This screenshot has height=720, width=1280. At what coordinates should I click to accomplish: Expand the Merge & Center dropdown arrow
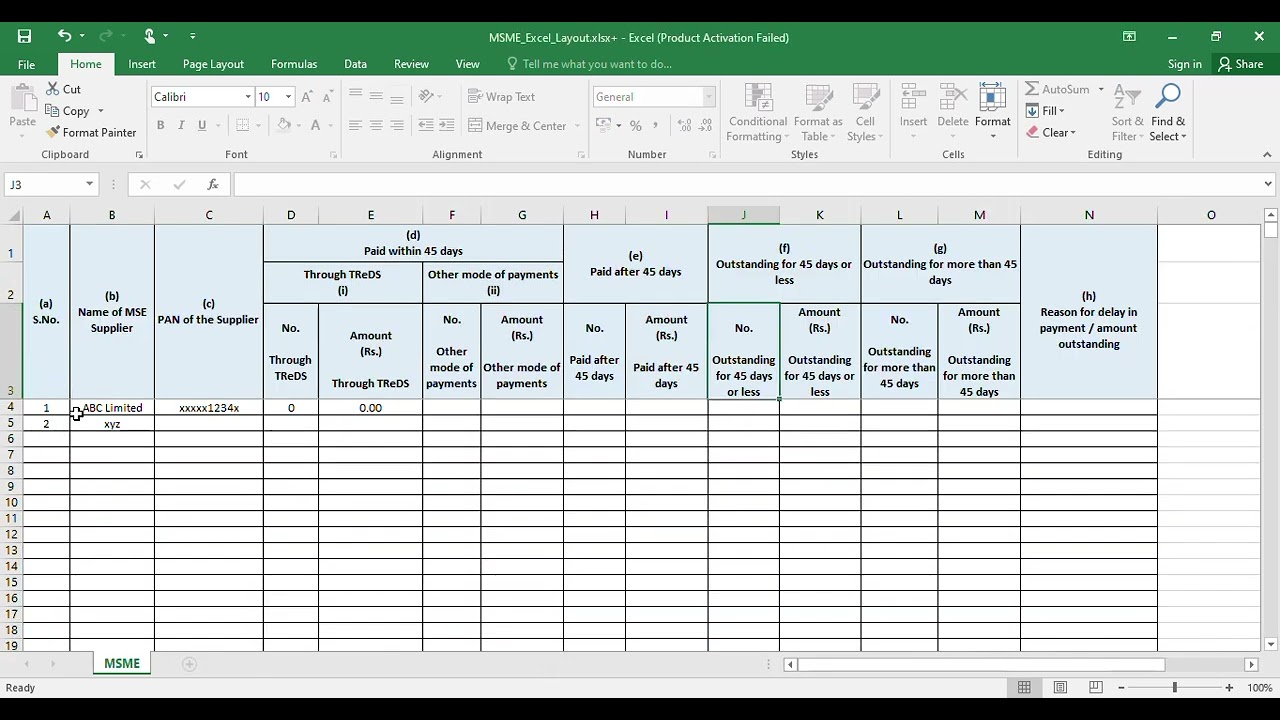pos(577,126)
